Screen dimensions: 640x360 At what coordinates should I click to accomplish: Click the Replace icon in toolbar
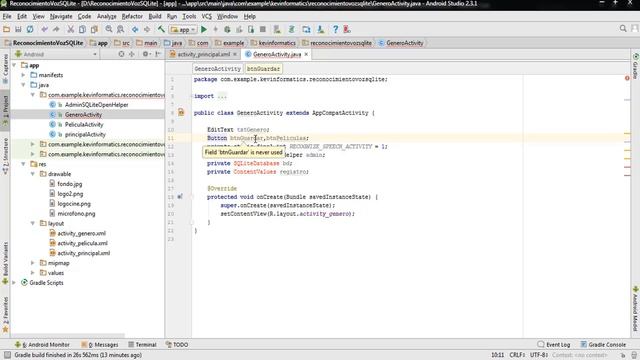point(120,29)
